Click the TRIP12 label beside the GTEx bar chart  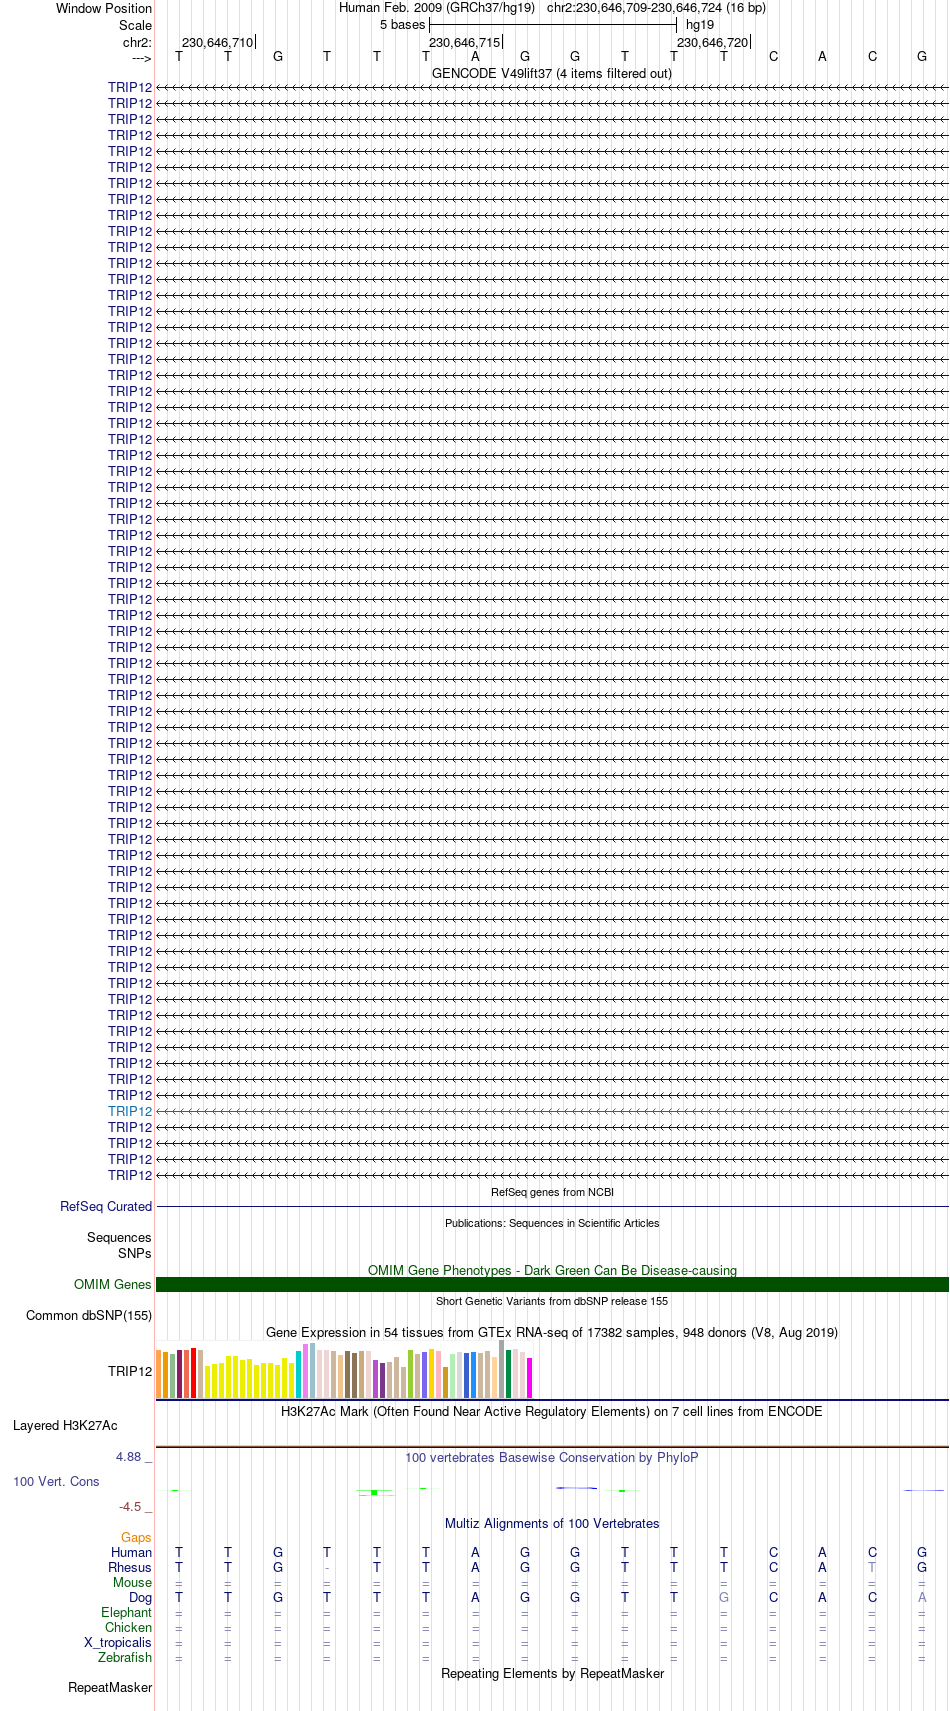[x=130, y=1371]
